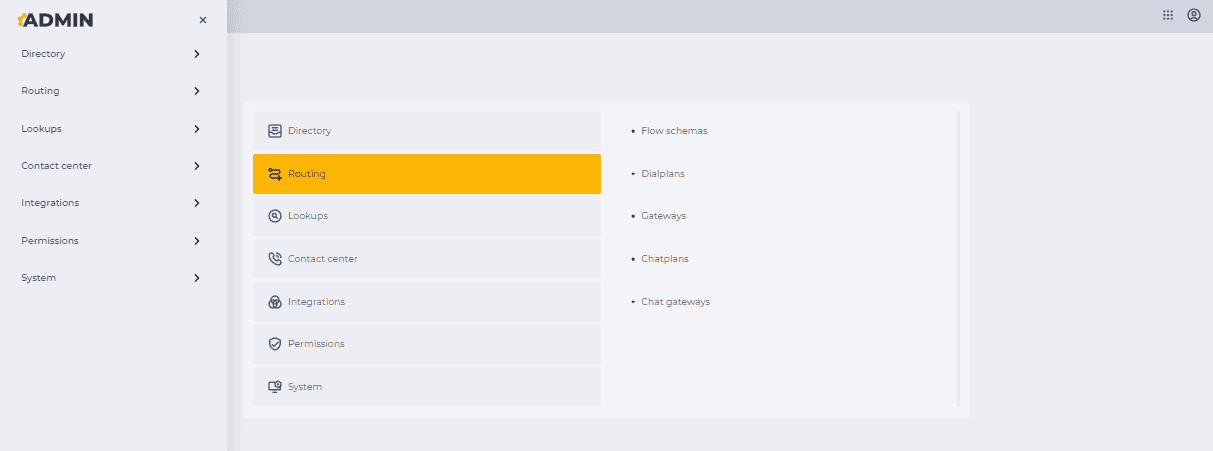
Task: Select the Contact center category card
Action: (x=427, y=259)
